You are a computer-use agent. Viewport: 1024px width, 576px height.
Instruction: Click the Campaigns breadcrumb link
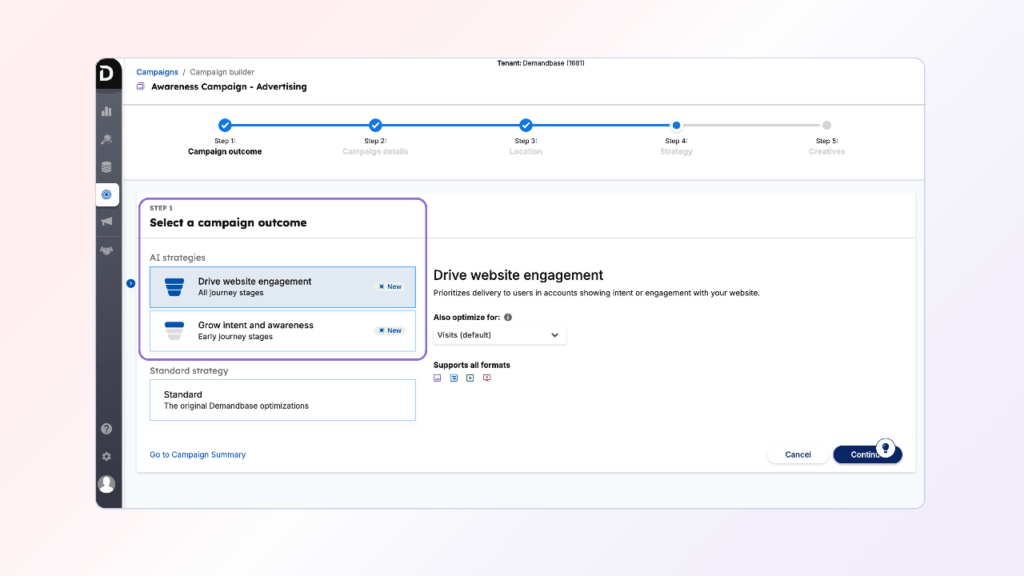coord(157,72)
